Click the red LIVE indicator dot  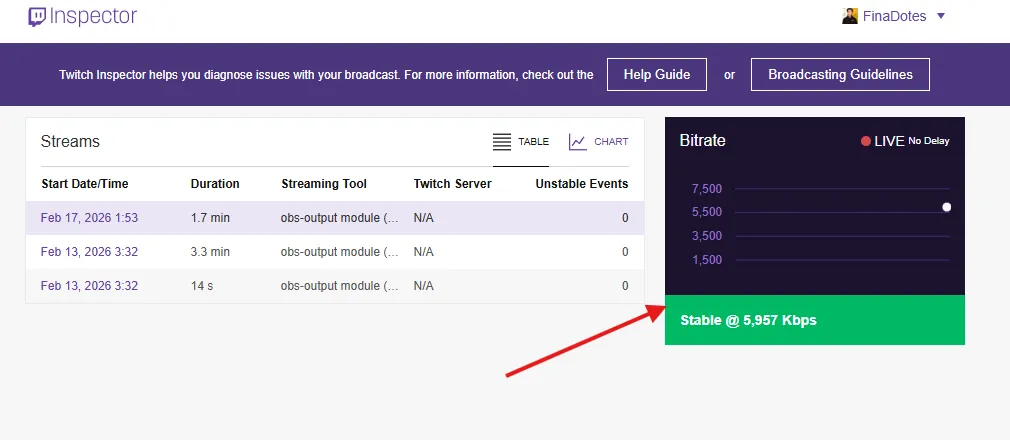[x=866, y=142]
